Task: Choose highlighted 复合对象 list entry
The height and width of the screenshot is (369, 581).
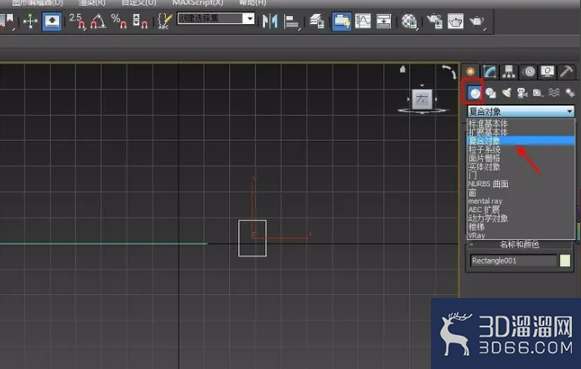Action: click(521, 140)
